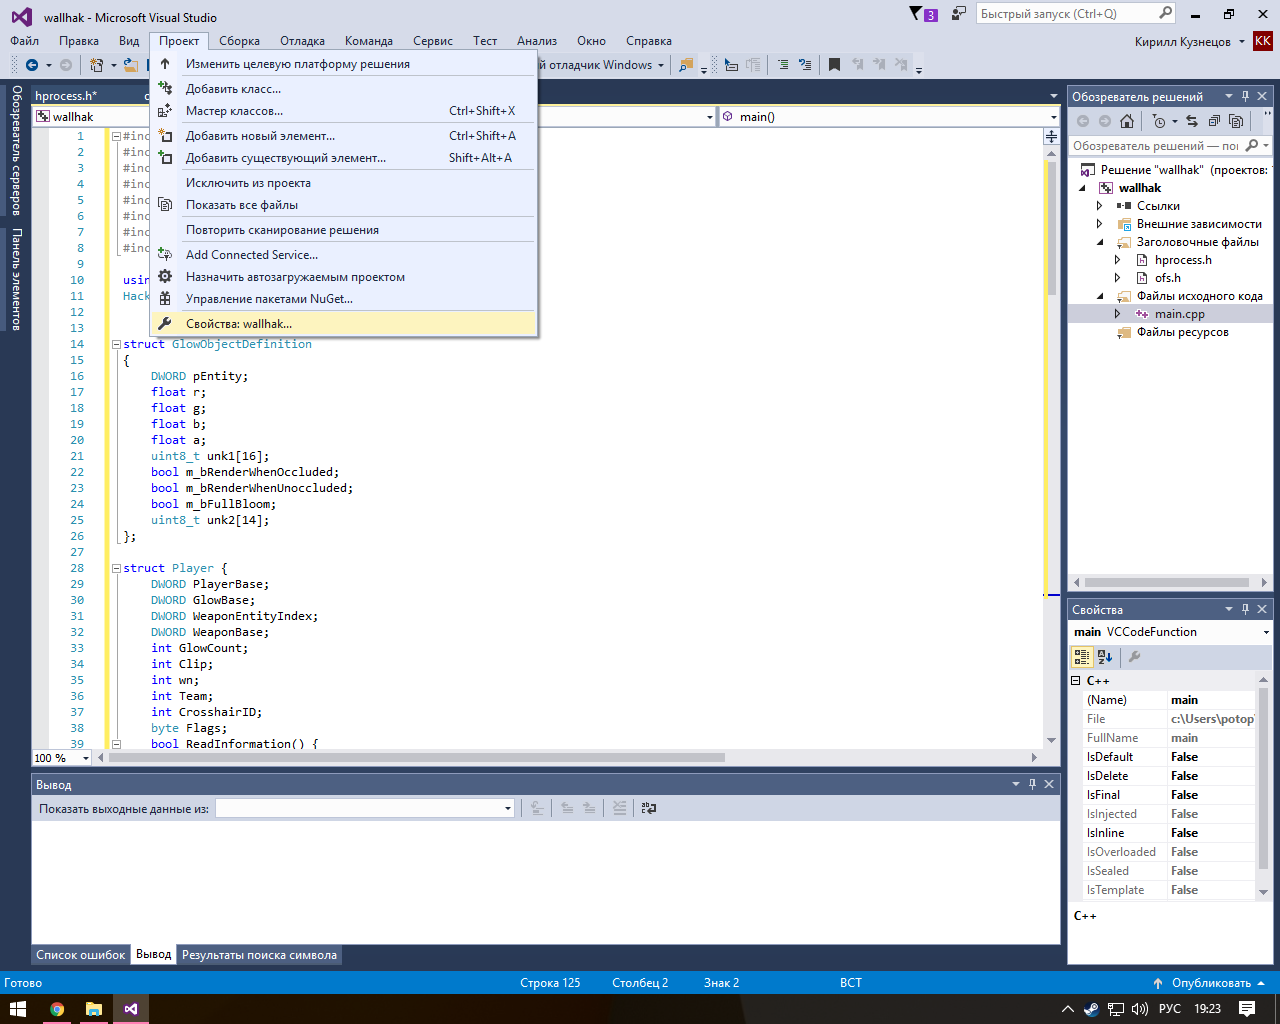
Task: Click Show All Files icon in Solution Explorer toolbar
Action: [x=1236, y=121]
